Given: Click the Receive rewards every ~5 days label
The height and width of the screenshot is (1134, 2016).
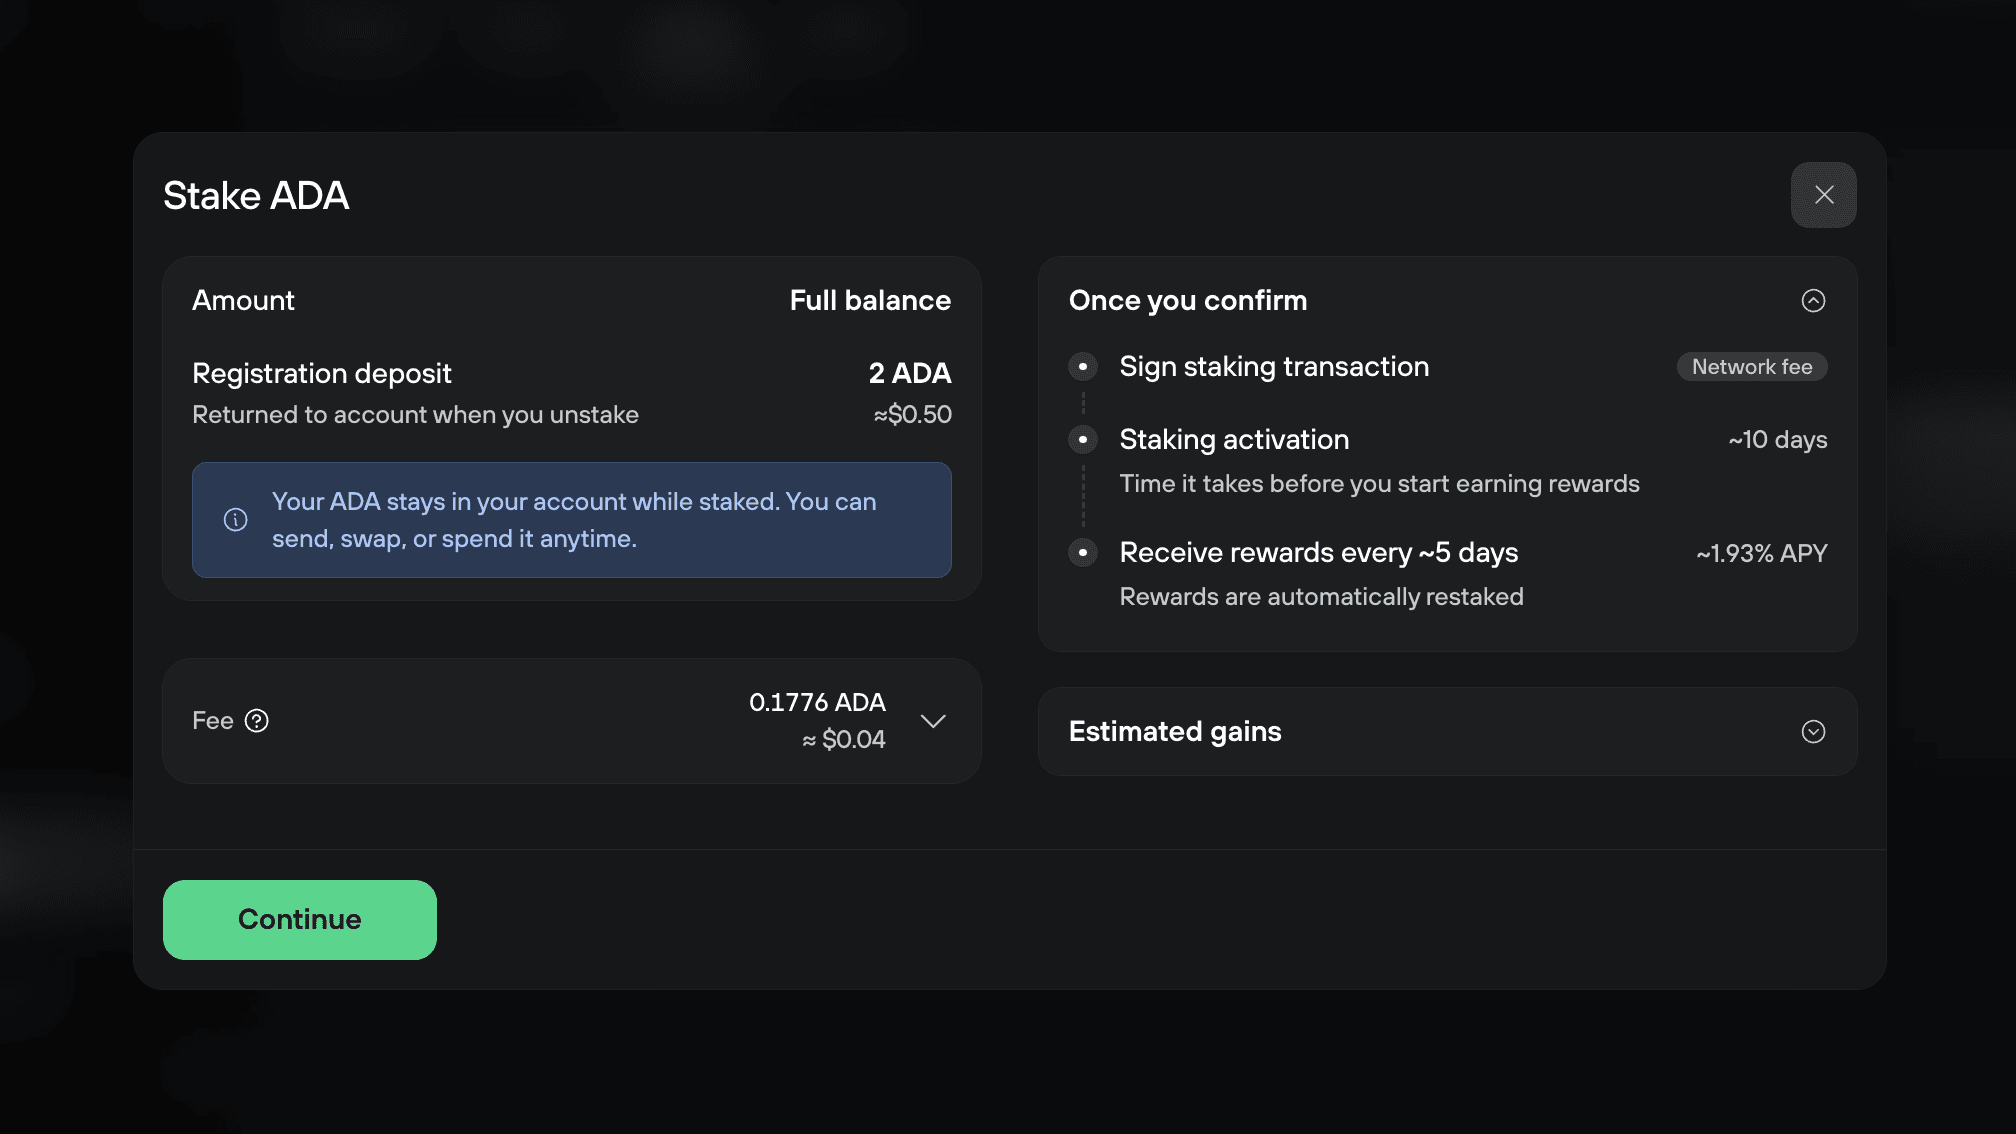Looking at the screenshot, I should pyautogui.click(x=1318, y=553).
